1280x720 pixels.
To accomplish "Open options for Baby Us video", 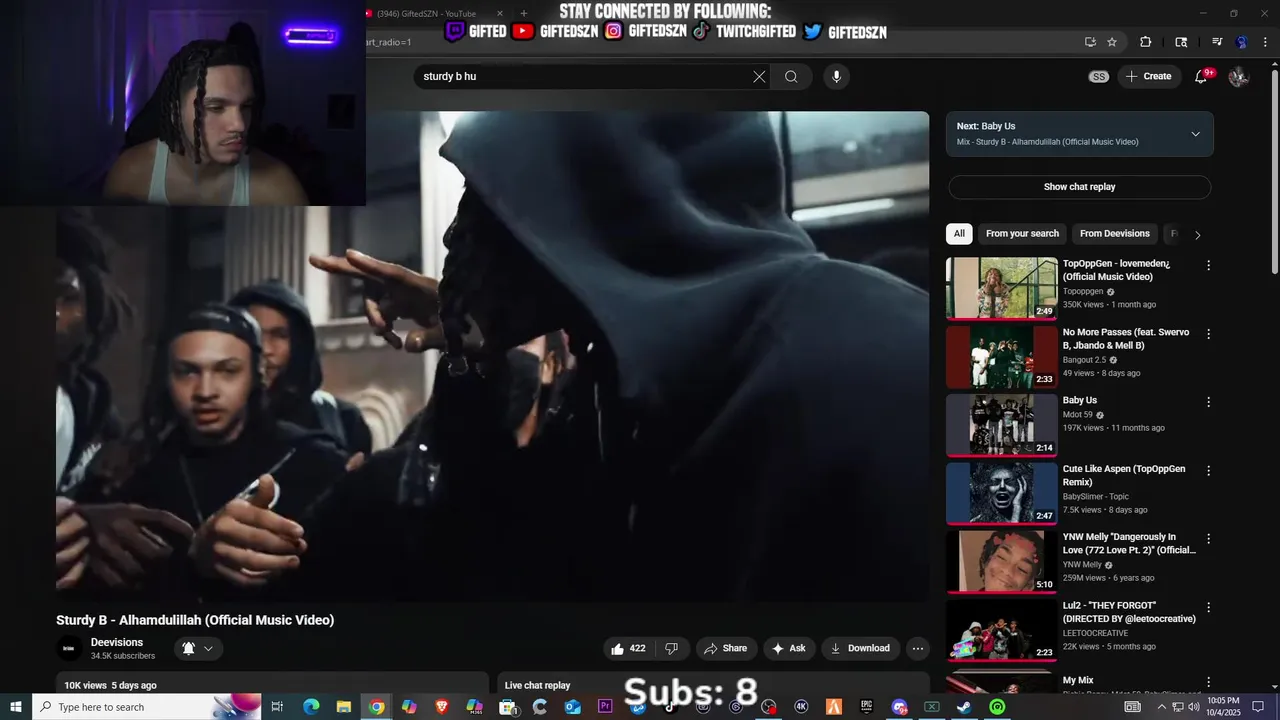I will (1208, 402).
